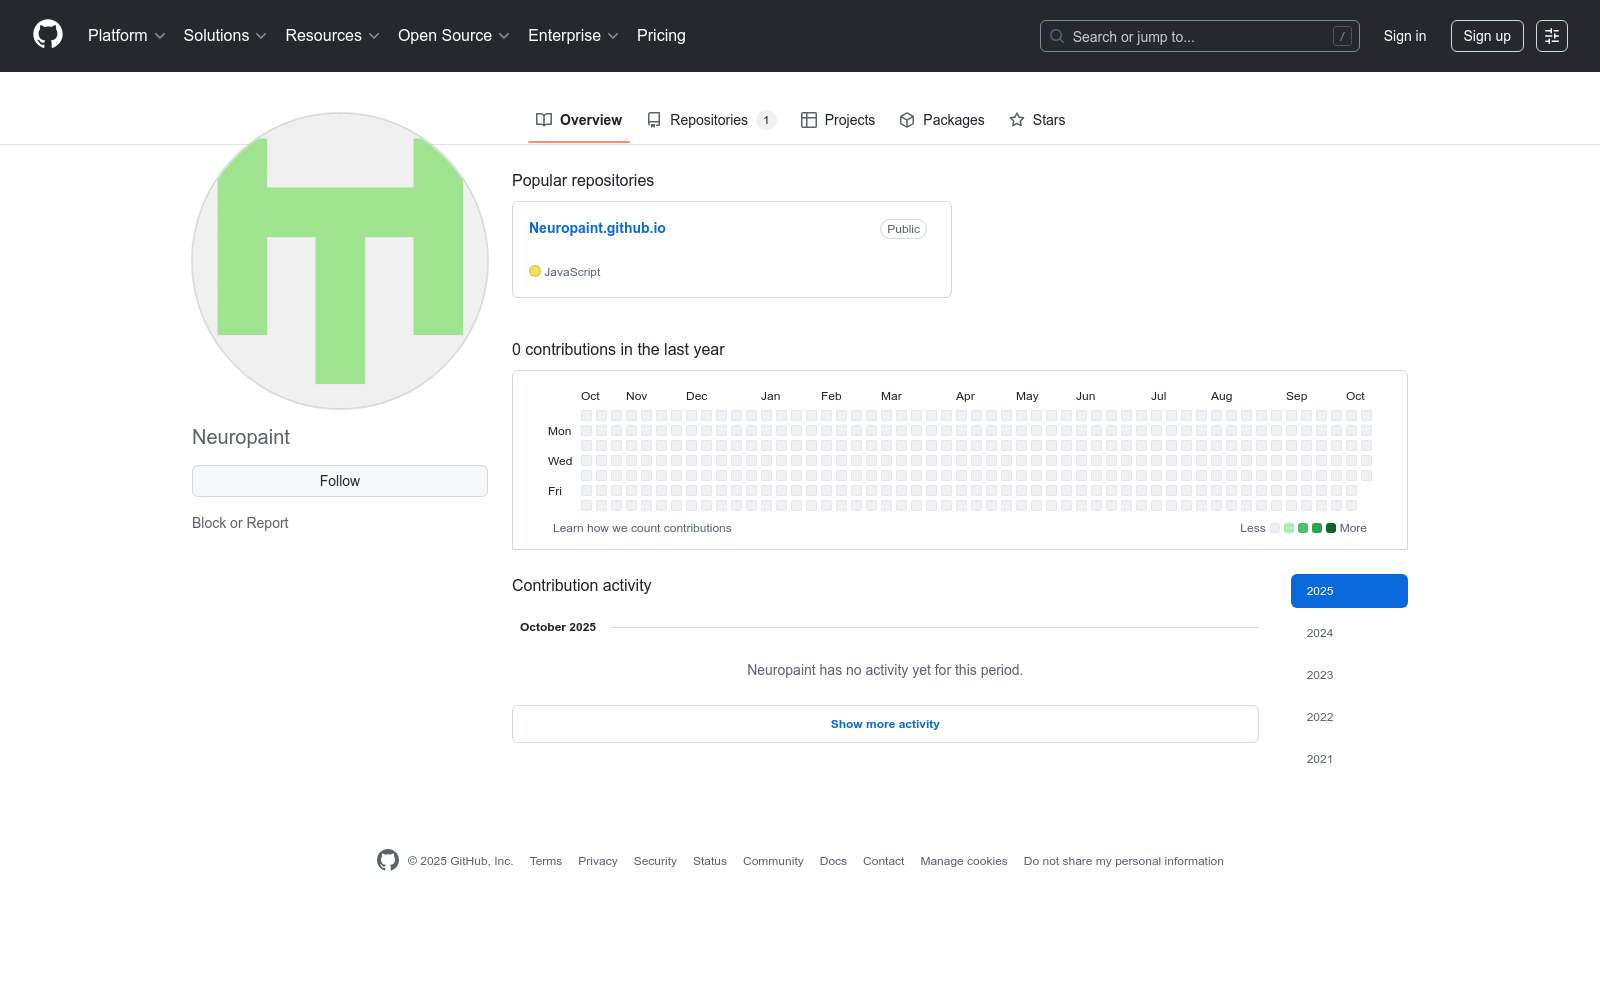Open the Privacy footer link
The width and height of the screenshot is (1600, 1000).
point(598,861)
